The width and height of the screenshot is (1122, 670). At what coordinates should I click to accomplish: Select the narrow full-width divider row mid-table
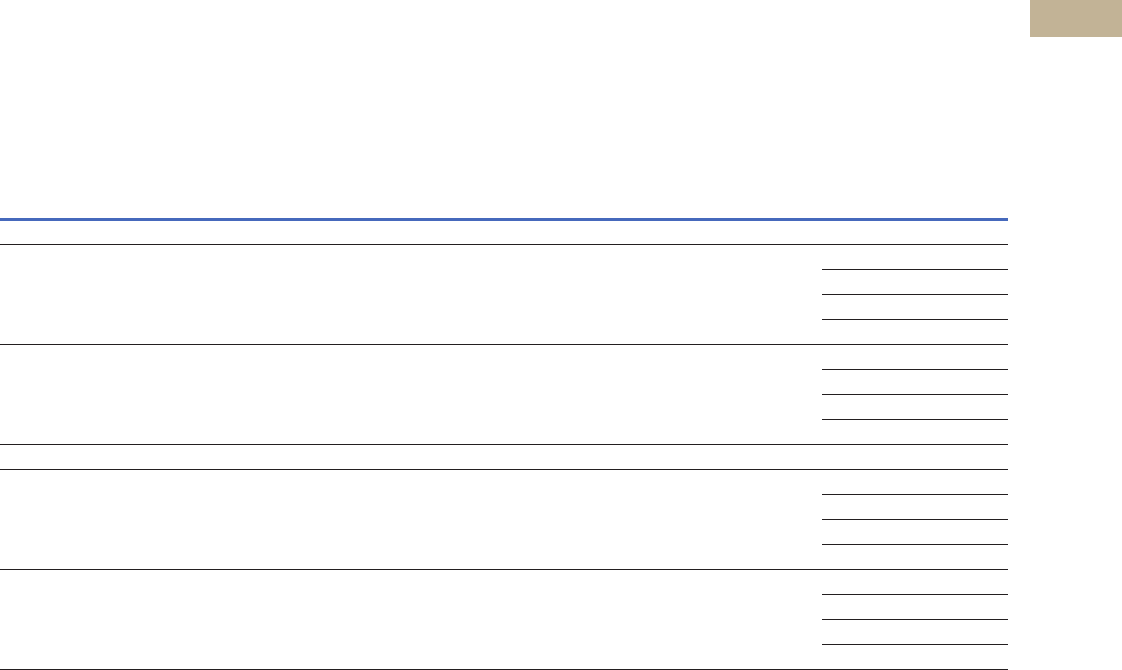(504, 457)
